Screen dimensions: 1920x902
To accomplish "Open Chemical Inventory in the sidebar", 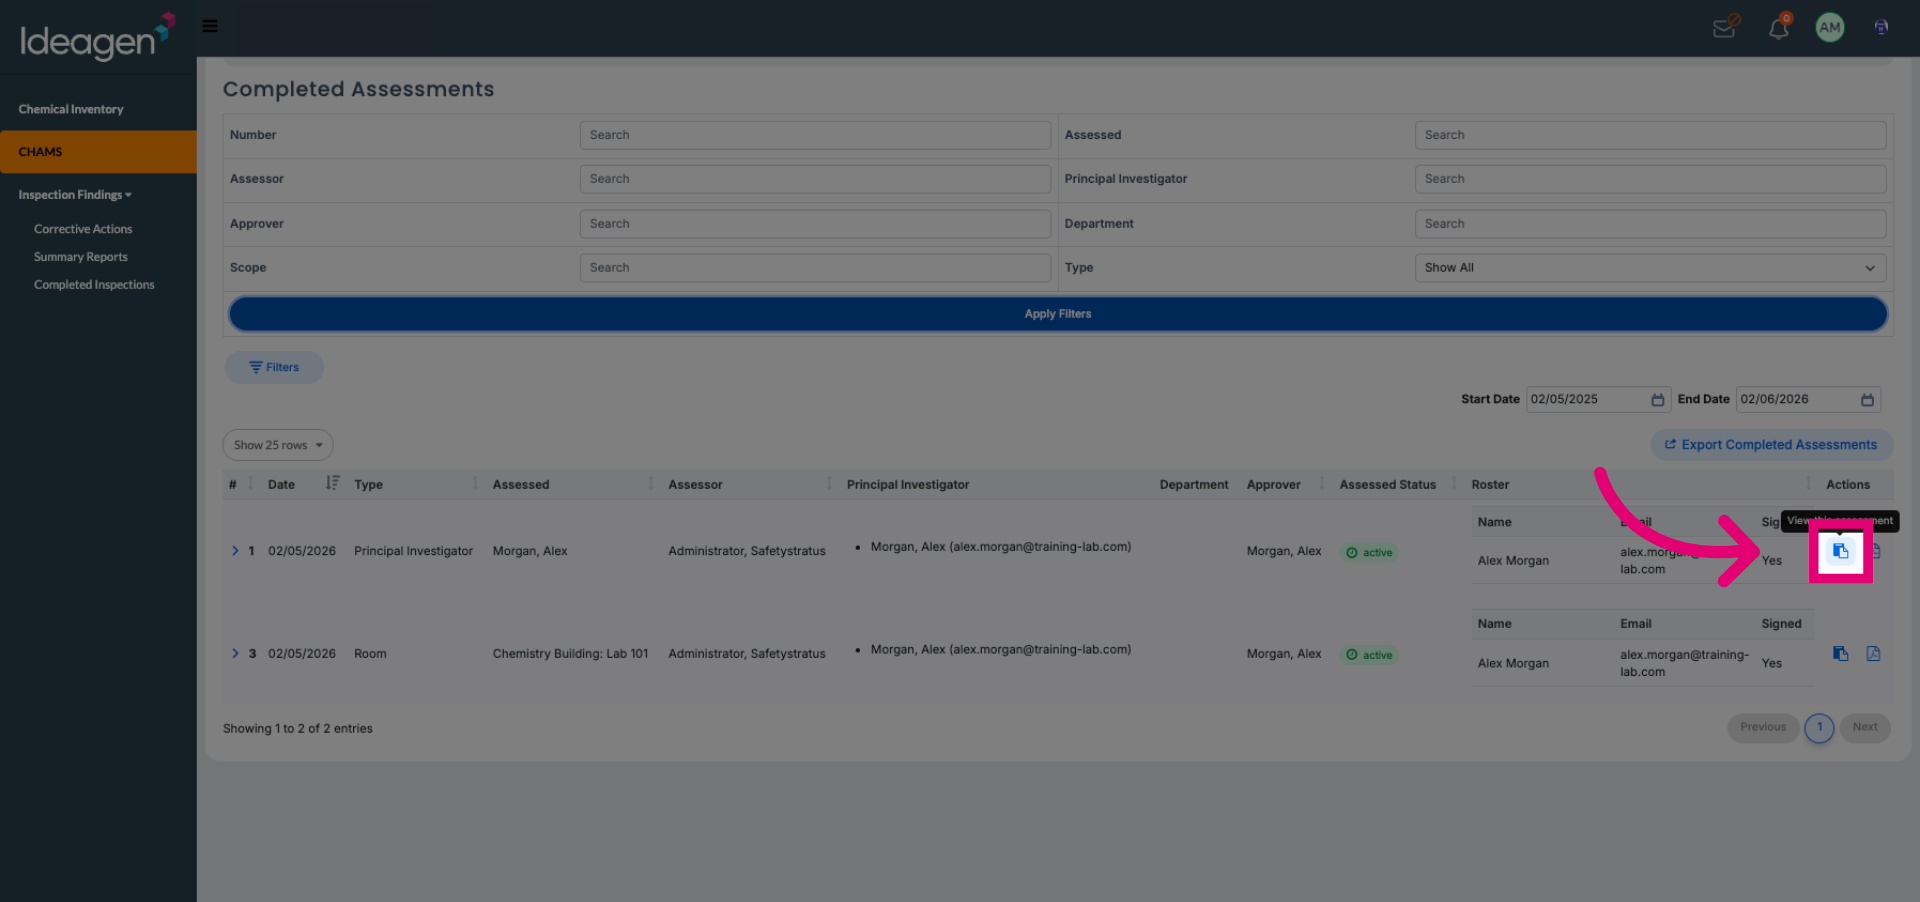I will pos(71,109).
